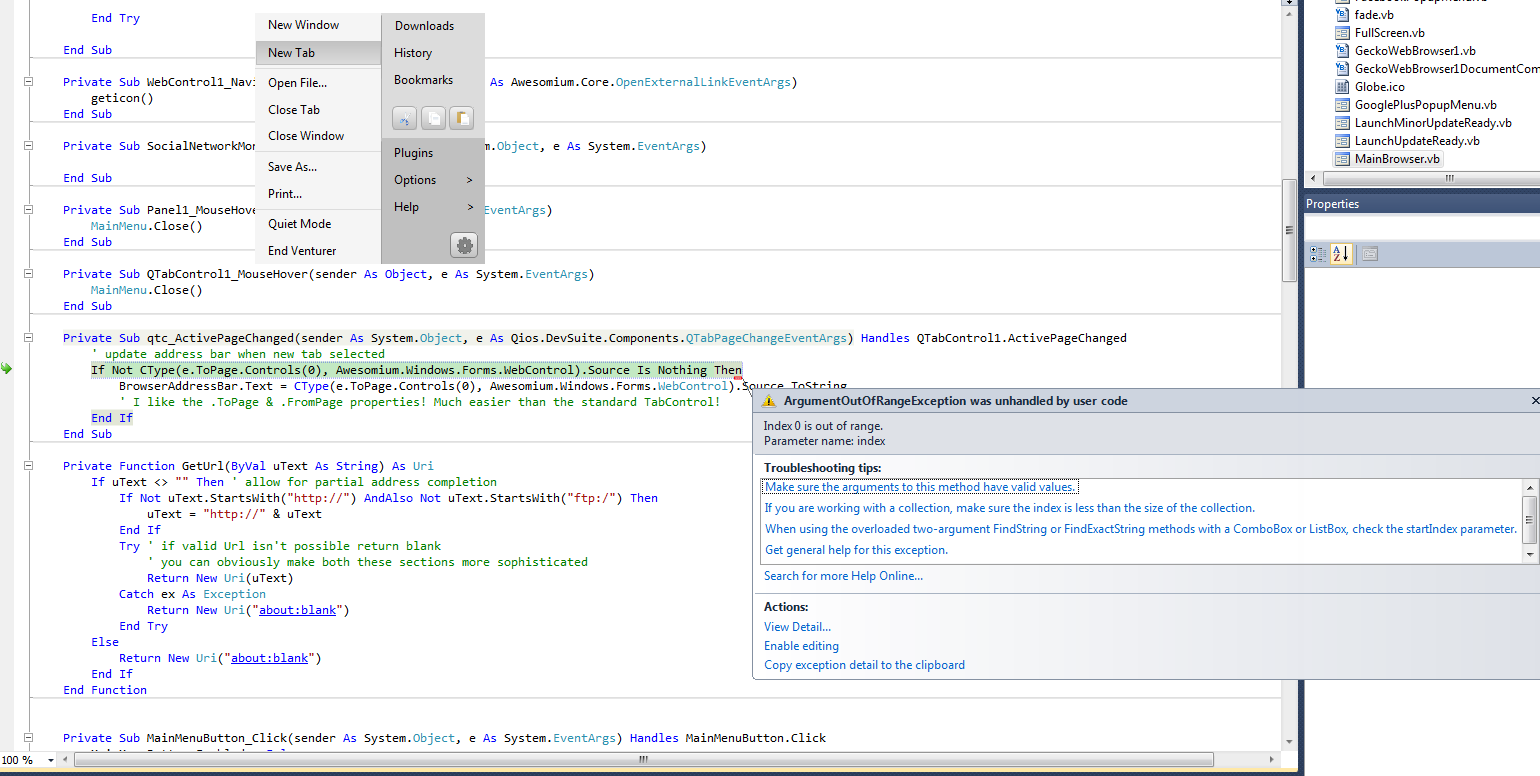Expand the Help submenu
Image resolution: width=1540 pixels, height=776 pixels.
tap(433, 207)
